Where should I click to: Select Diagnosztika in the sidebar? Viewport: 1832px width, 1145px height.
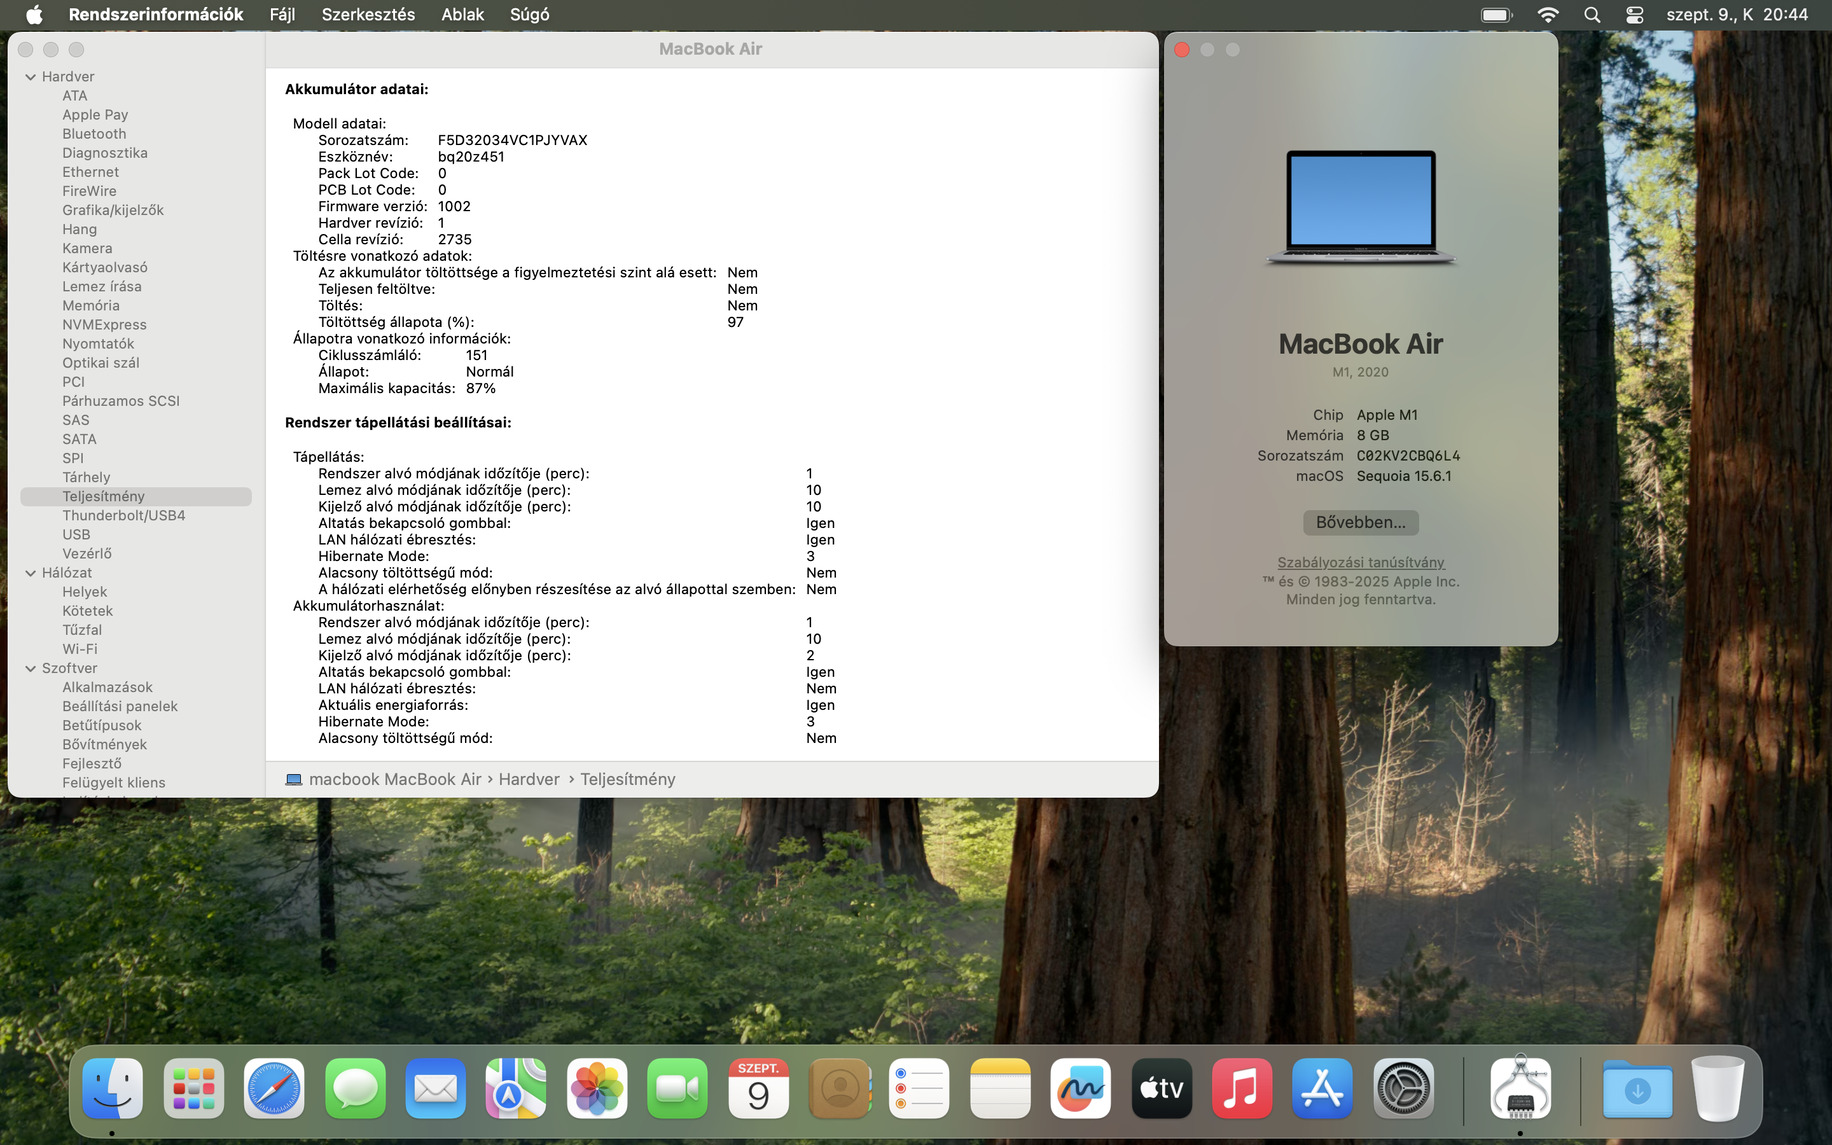tap(105, 153)
